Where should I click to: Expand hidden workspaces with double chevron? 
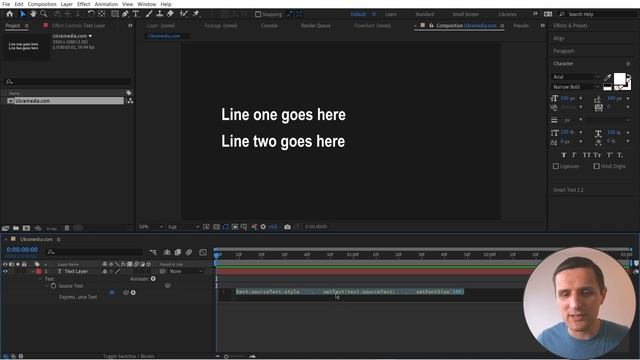(x=535, y=14)
